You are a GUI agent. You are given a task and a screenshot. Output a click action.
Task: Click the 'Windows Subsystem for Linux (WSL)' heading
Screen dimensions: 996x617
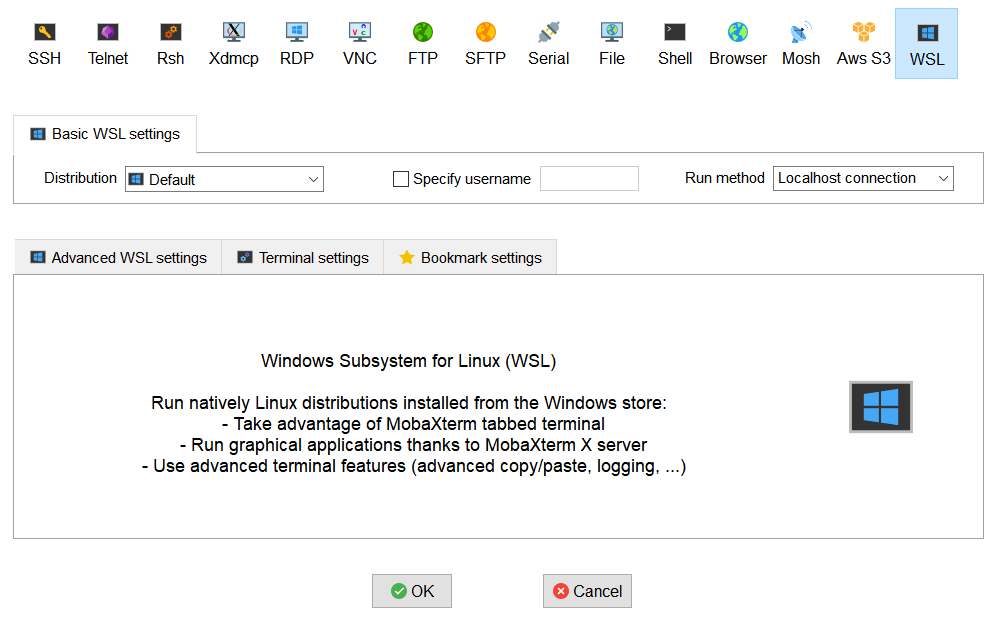[x=408, y=361]
